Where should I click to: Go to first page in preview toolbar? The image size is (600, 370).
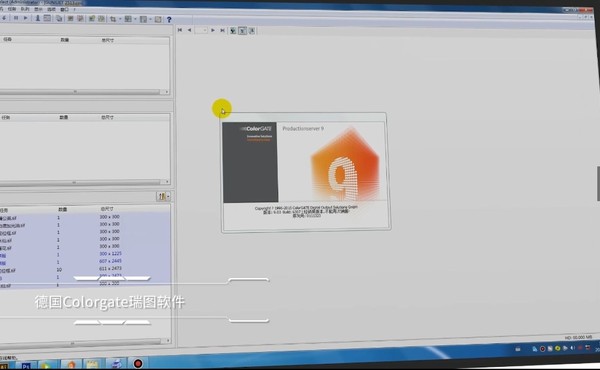(x=179, y=30)
